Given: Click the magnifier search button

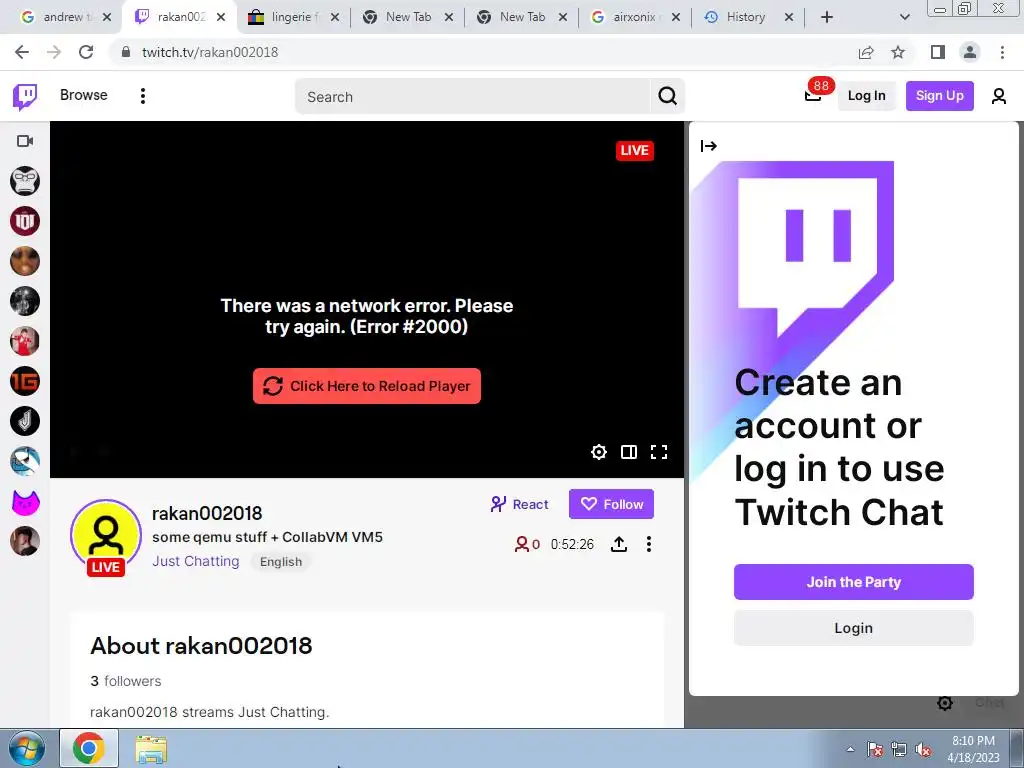Looking at the screenshot, I should pos(667,97).
